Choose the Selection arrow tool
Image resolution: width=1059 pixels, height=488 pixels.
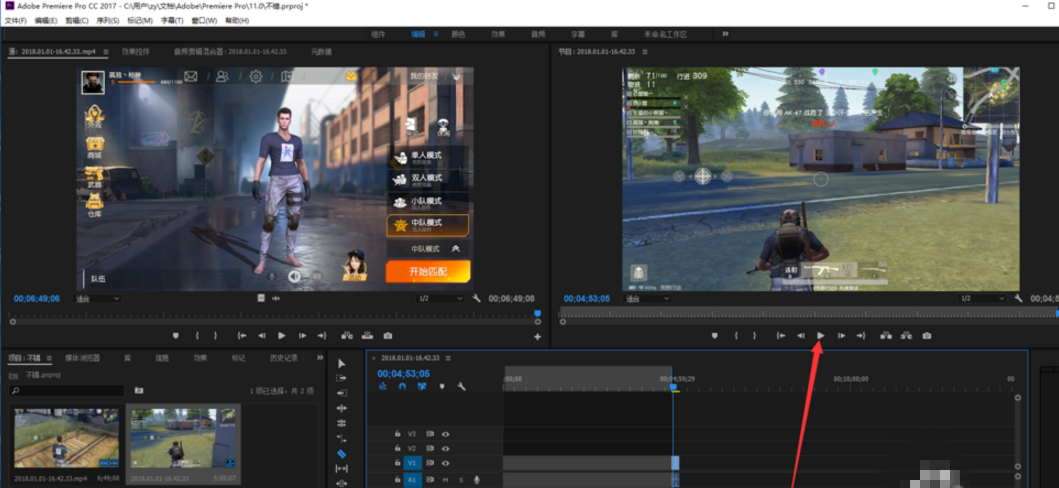click(342, 364)
